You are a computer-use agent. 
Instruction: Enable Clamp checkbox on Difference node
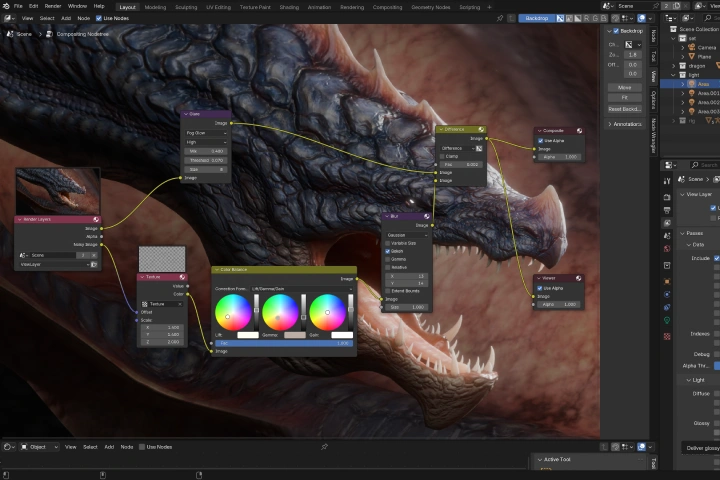pyautogui.click(x=442, y=156)
